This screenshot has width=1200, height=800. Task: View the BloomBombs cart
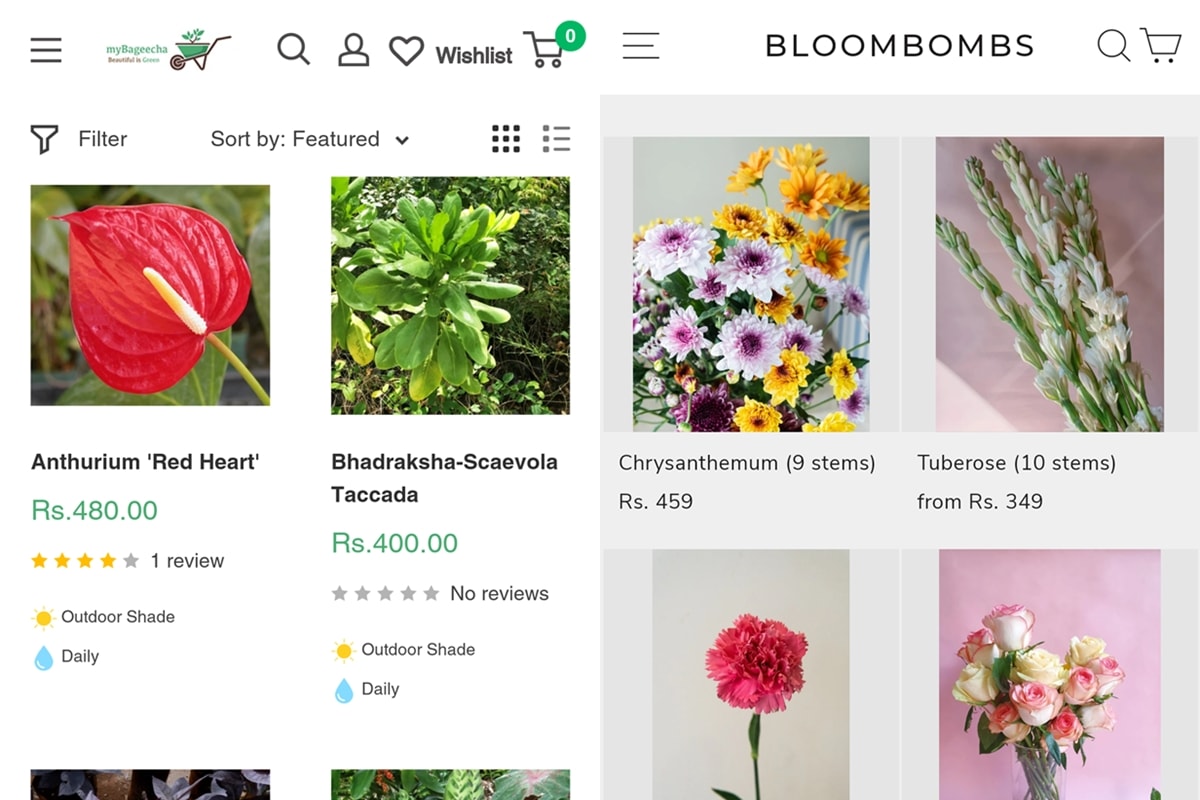tap(1161, 45)
